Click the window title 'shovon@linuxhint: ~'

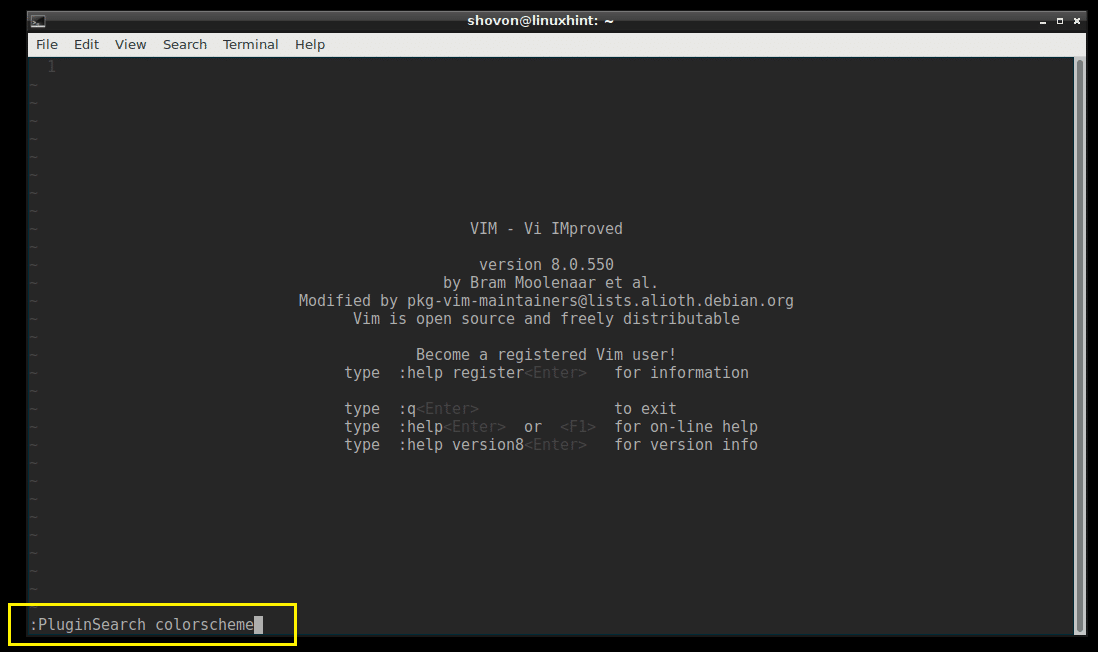tap(540, 21)
